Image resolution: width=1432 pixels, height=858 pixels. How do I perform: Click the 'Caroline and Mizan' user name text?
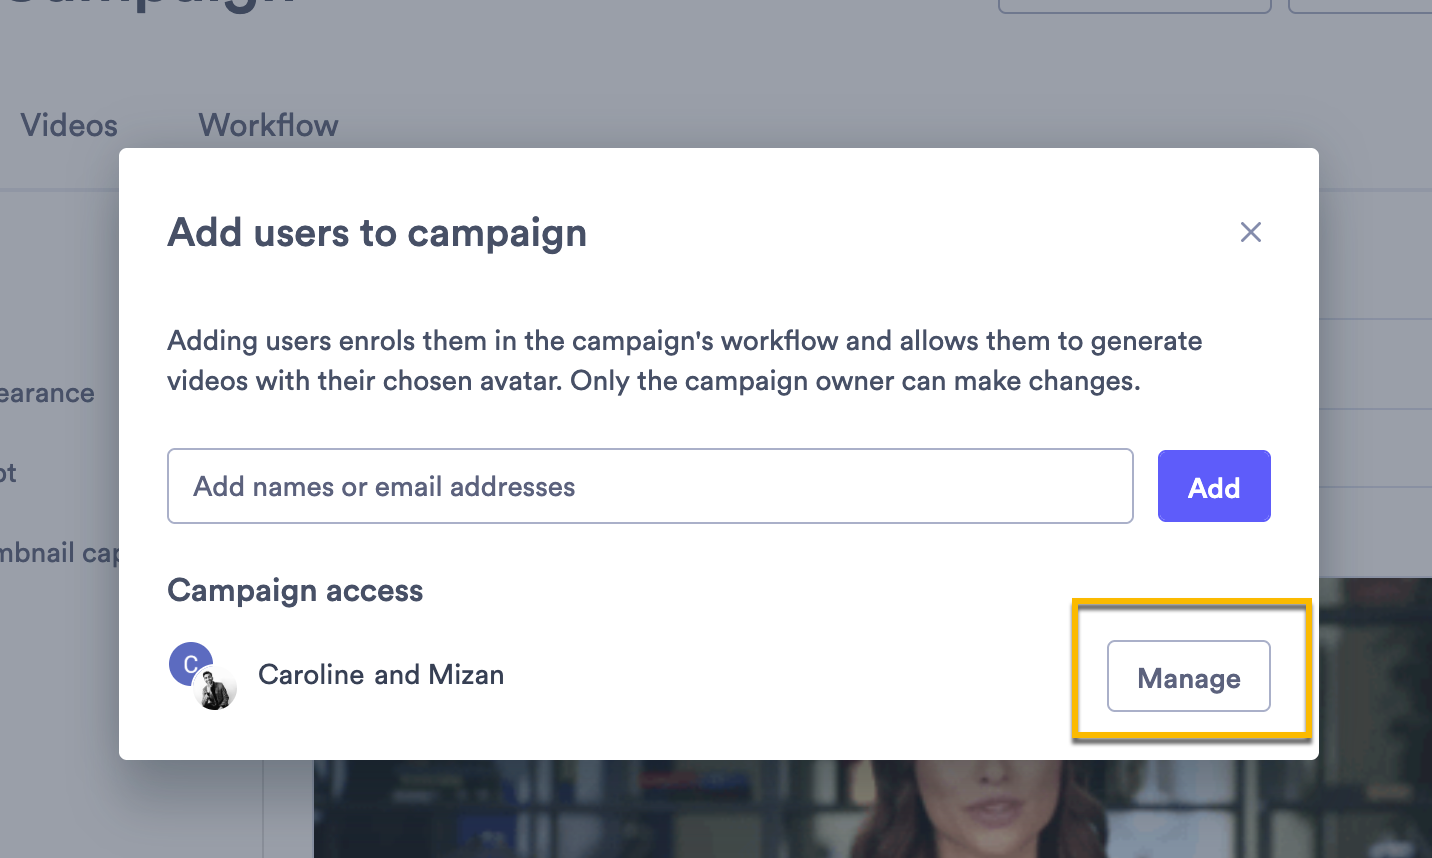point(381,674)
